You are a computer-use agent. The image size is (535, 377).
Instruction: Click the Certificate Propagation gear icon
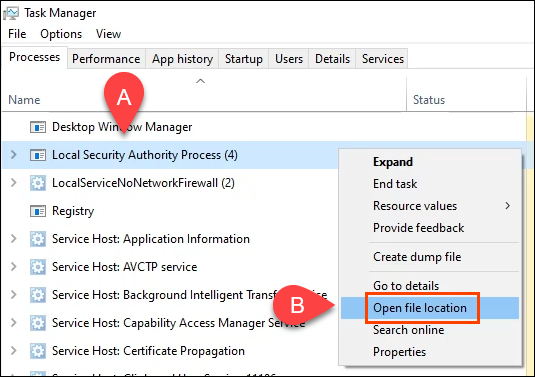coord(38,351)
